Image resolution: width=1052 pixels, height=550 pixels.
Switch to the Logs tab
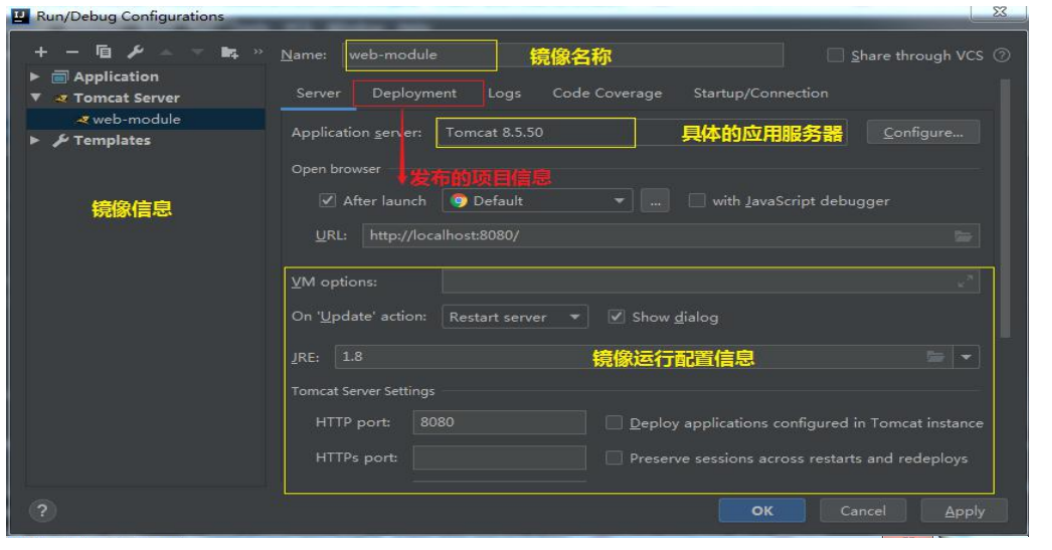coord(505,93)
